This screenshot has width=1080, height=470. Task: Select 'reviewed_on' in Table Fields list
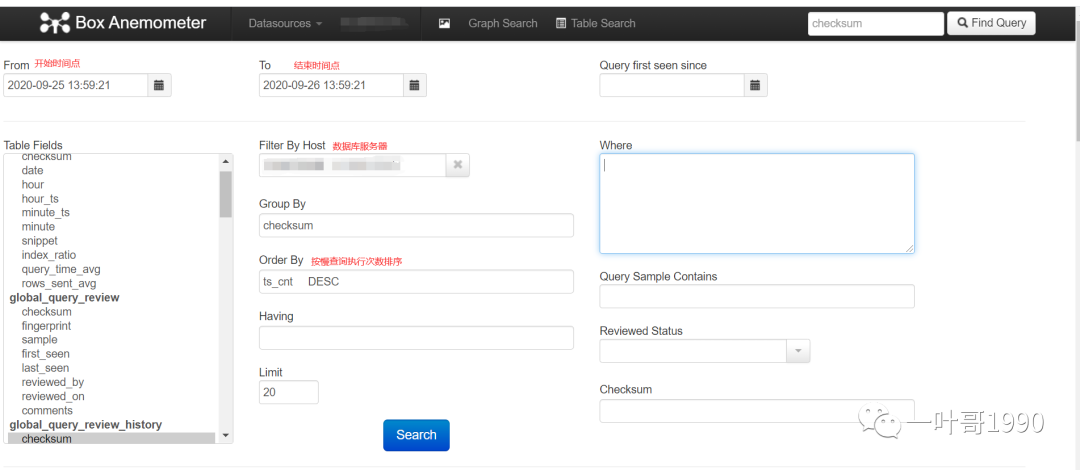tap(53, 396)
